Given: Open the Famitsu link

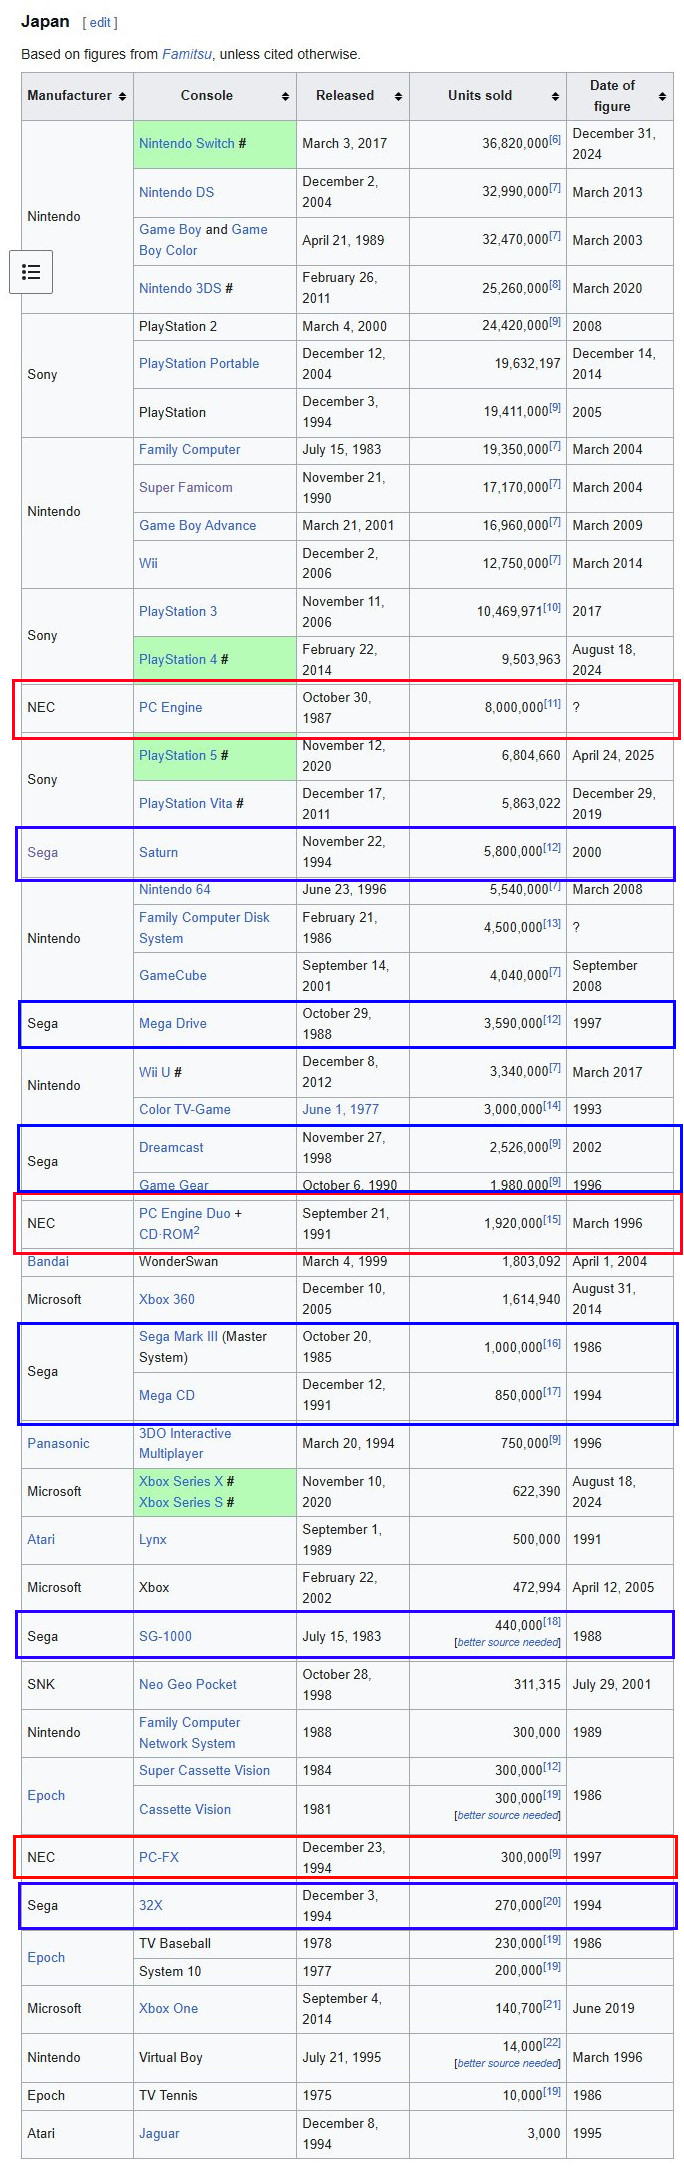Looking at the screenshot, I should coord(187,54).
